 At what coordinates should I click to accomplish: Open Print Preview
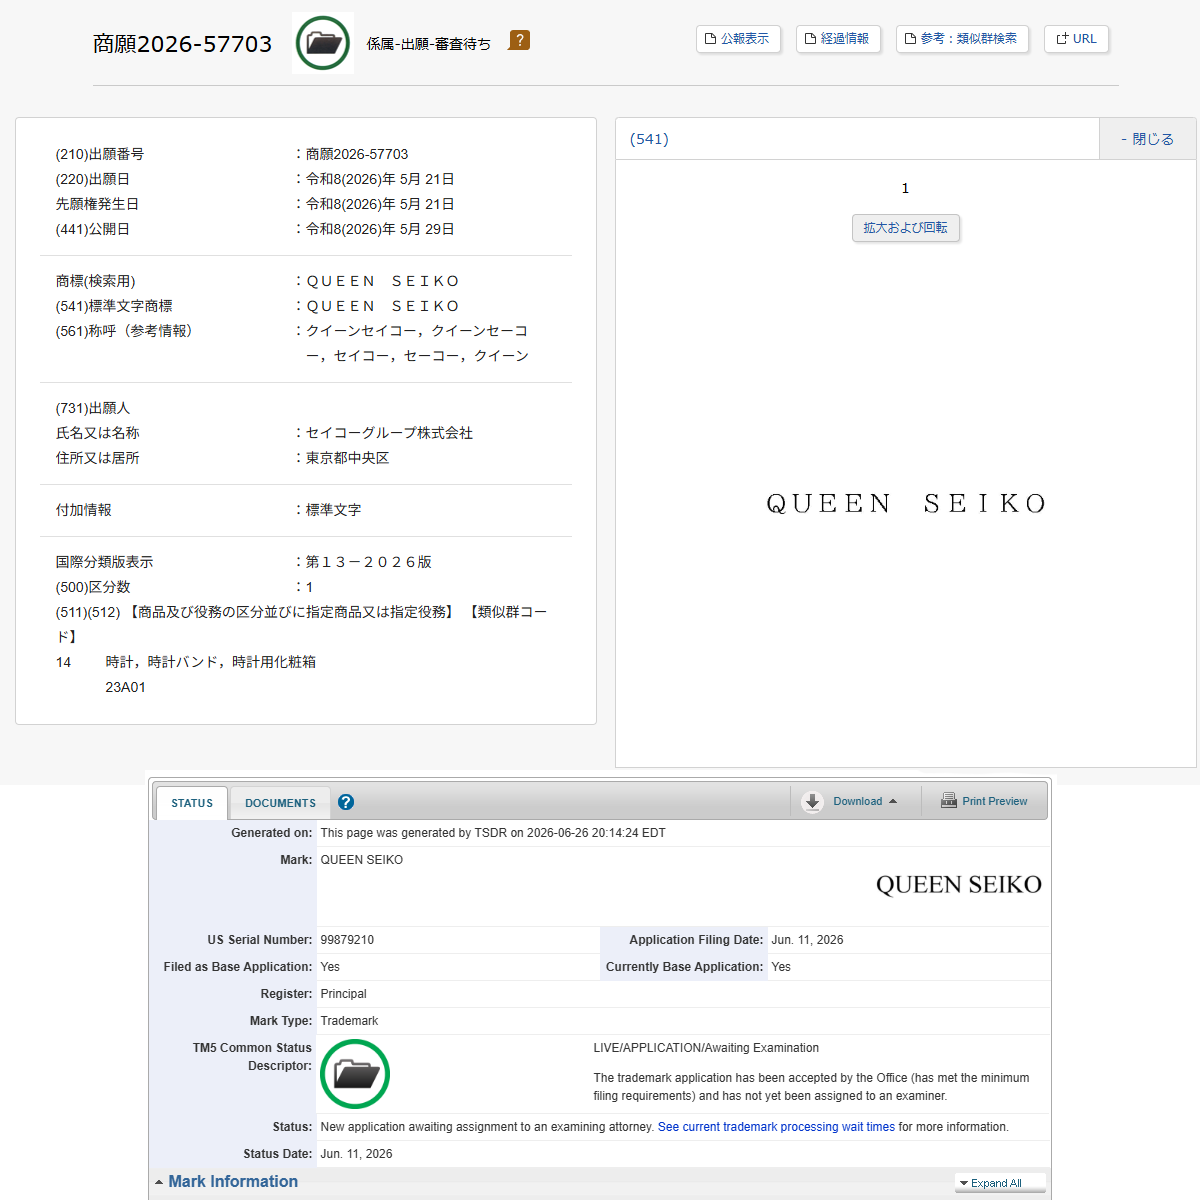click(x=985, y=801)
